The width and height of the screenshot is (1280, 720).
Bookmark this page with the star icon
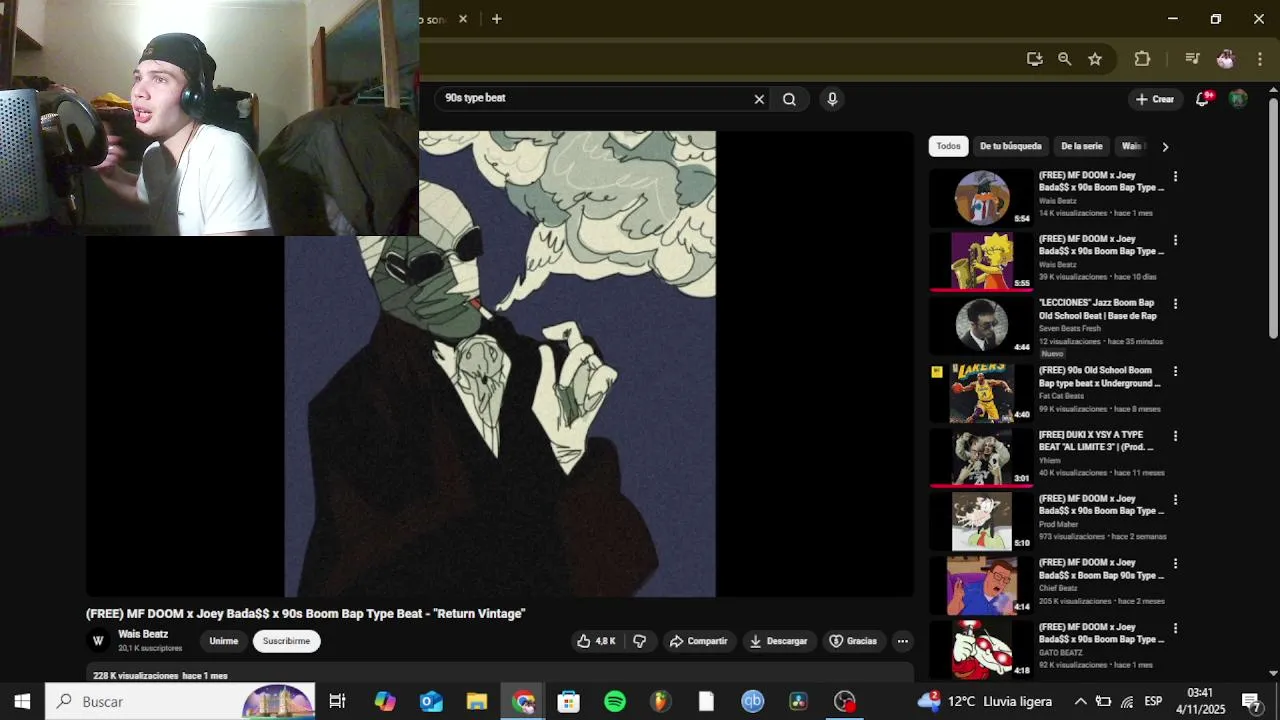[1095, 59]
